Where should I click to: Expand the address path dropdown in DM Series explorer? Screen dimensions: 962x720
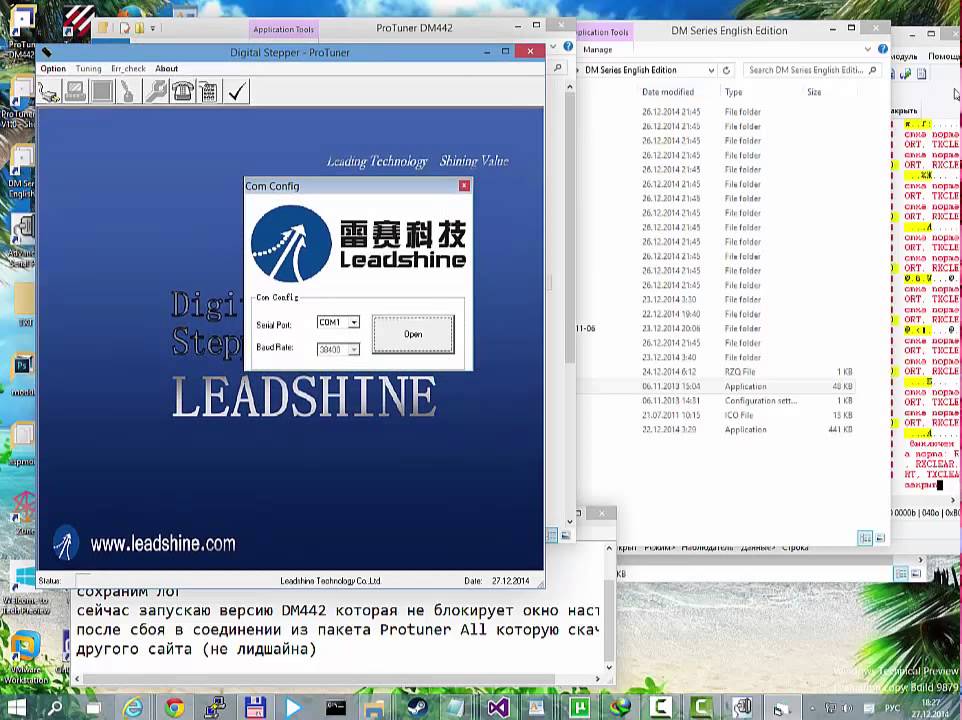[711, 71]
